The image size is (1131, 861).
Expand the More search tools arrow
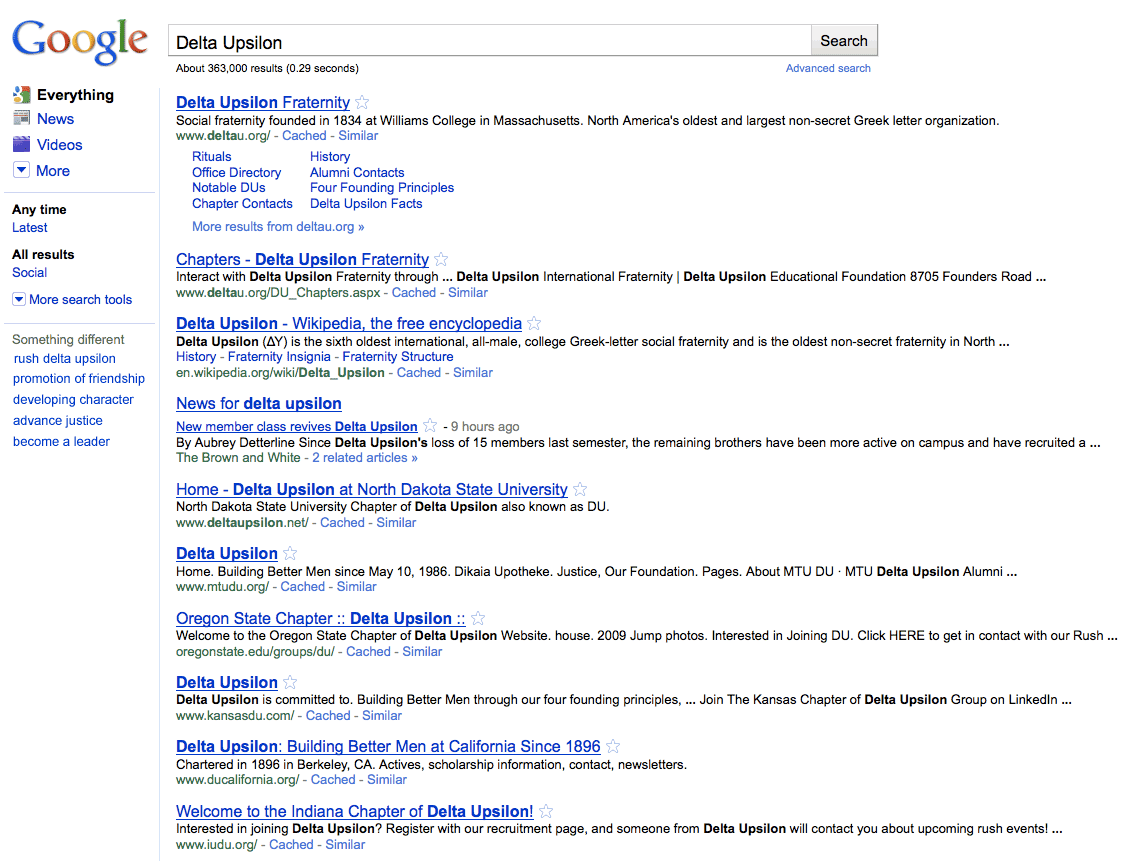(19, 299)
